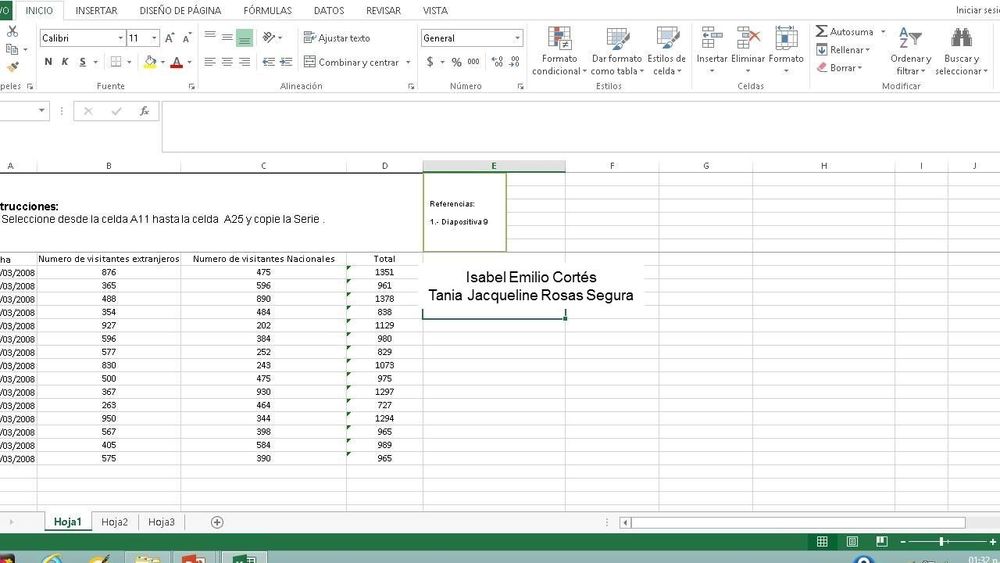Click the Formato condicional icon
This screenshot has height=563, width=1000.
pyautogui.click(x=559, y=39)
